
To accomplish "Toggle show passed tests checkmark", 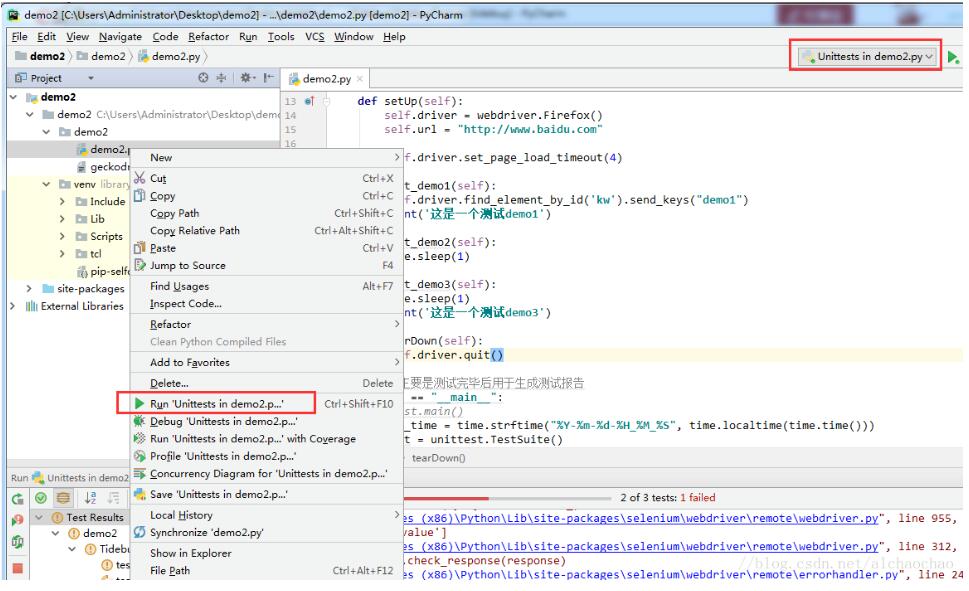I will pos(40,497).
